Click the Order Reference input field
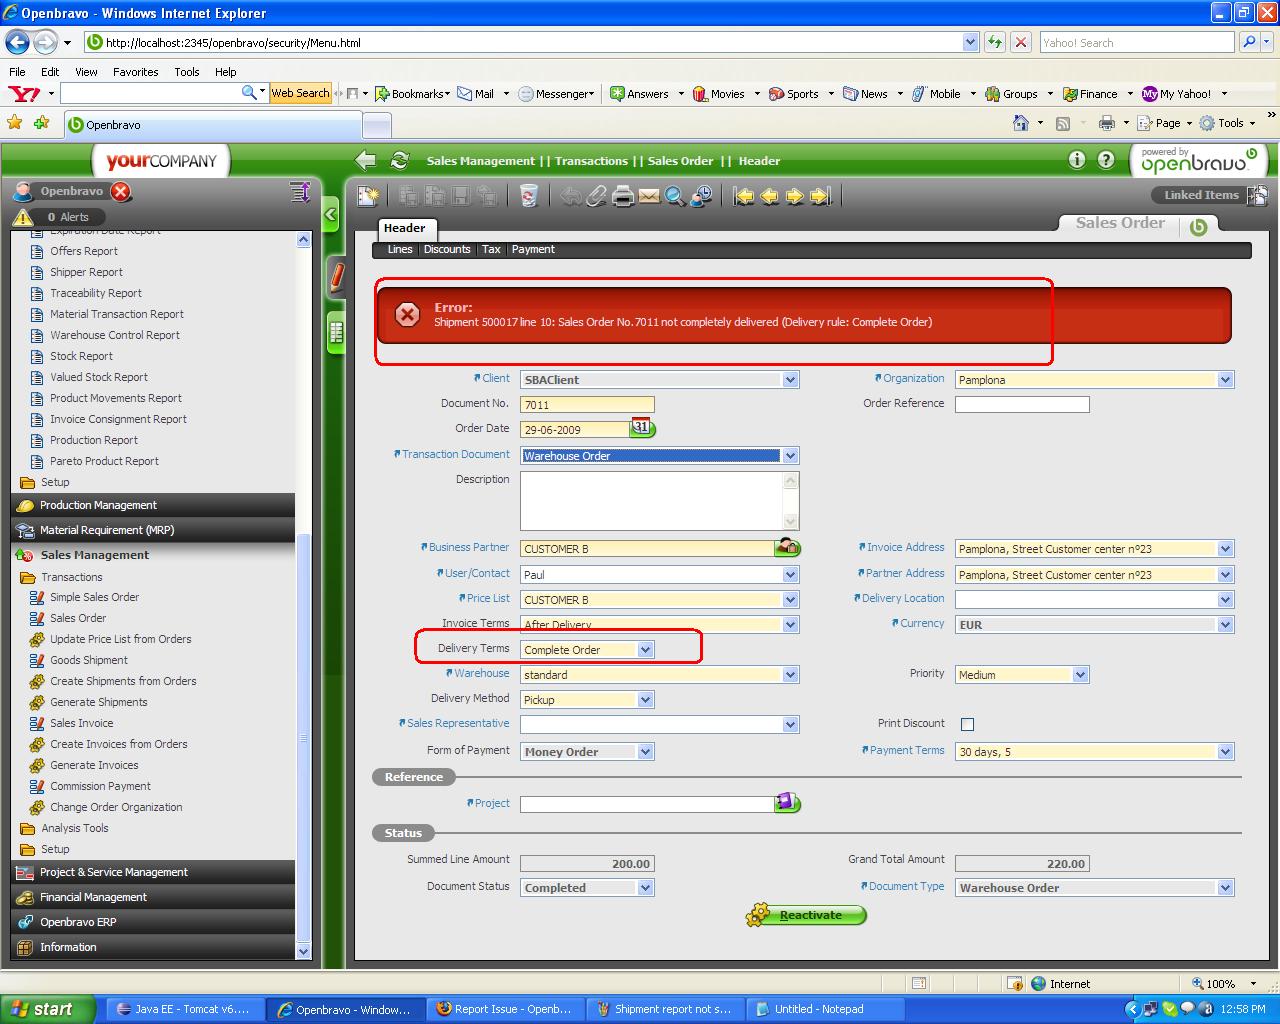The image size is (1280, 1024). point(1021,404)
